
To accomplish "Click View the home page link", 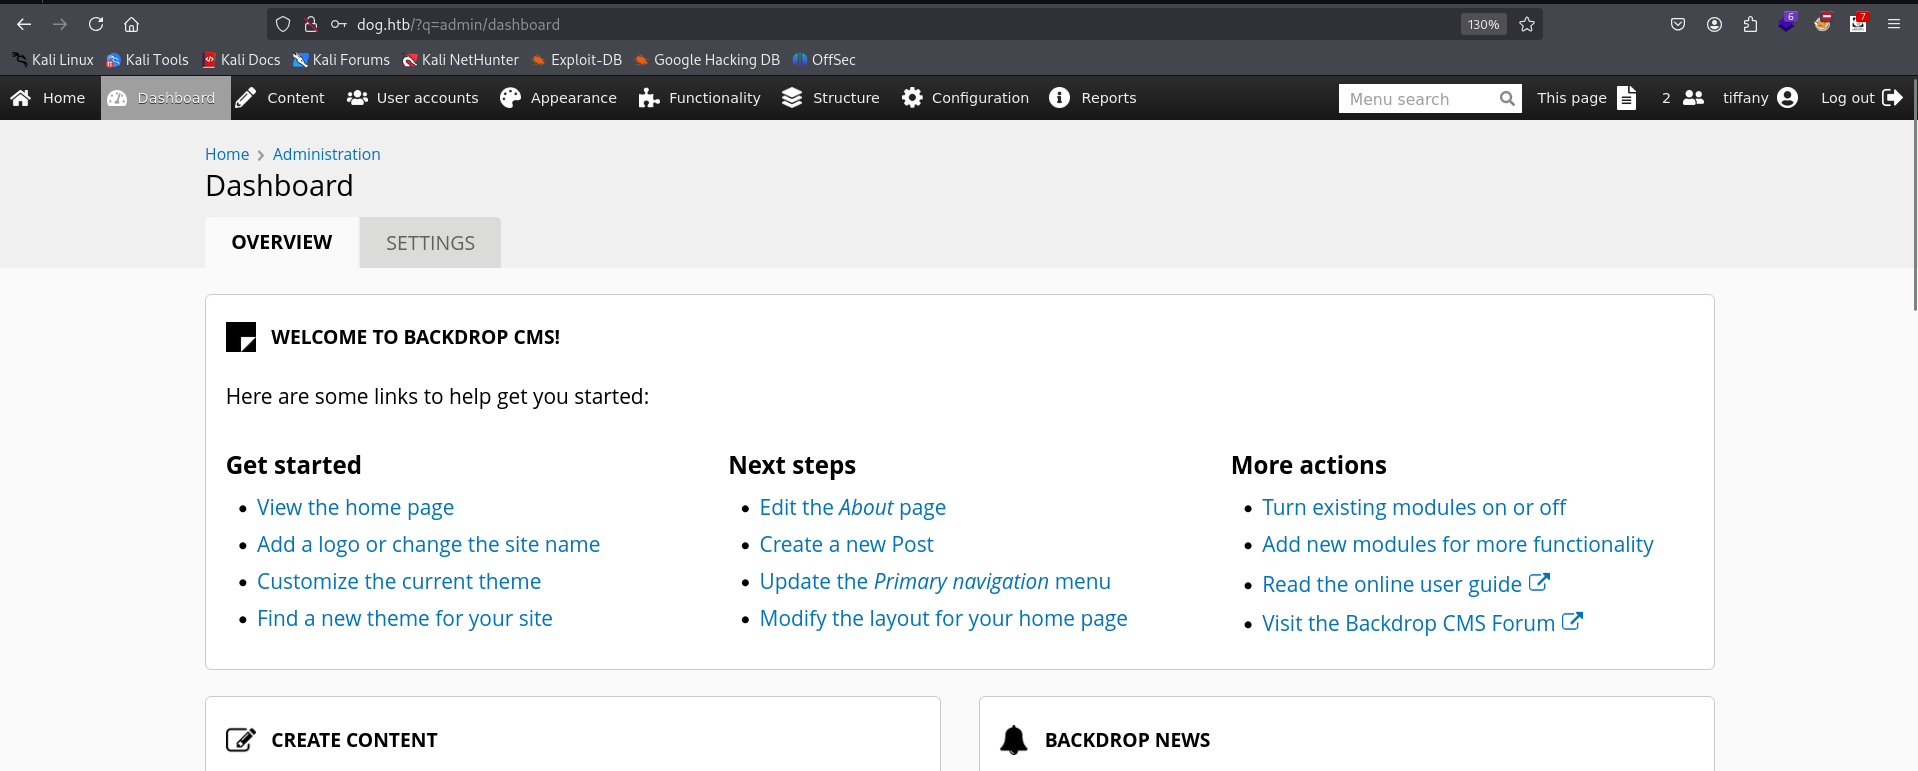I will [355, 507].
